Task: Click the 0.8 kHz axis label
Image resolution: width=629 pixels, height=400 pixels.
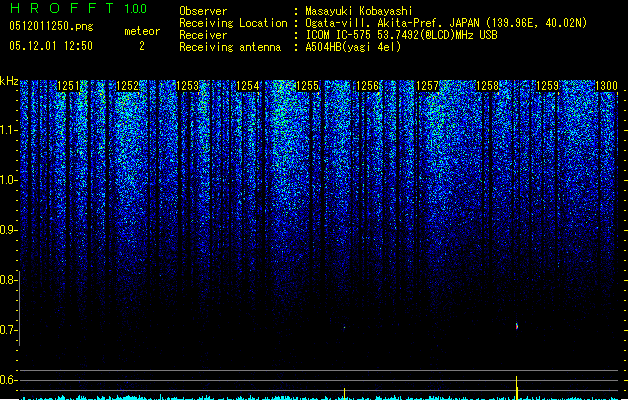Action: tap(8, 280)
